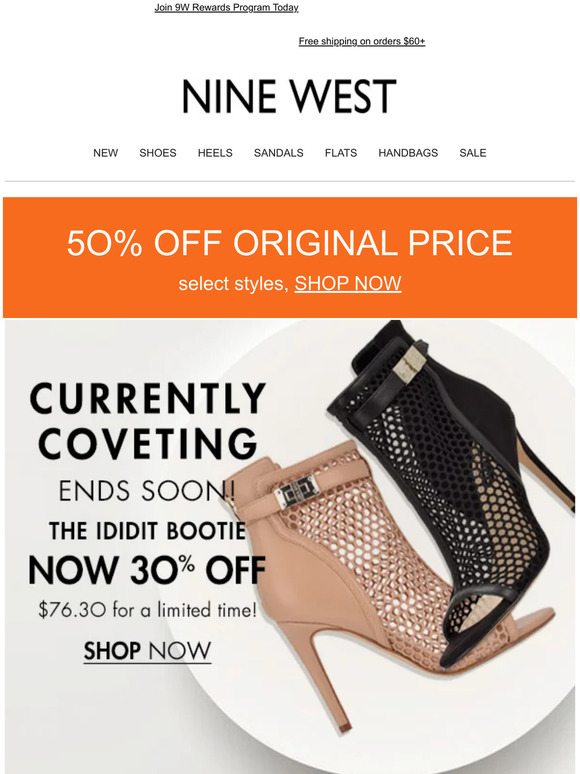Open the HANDBAGS section
580x774 pixels.
click(x=408, y=153)
